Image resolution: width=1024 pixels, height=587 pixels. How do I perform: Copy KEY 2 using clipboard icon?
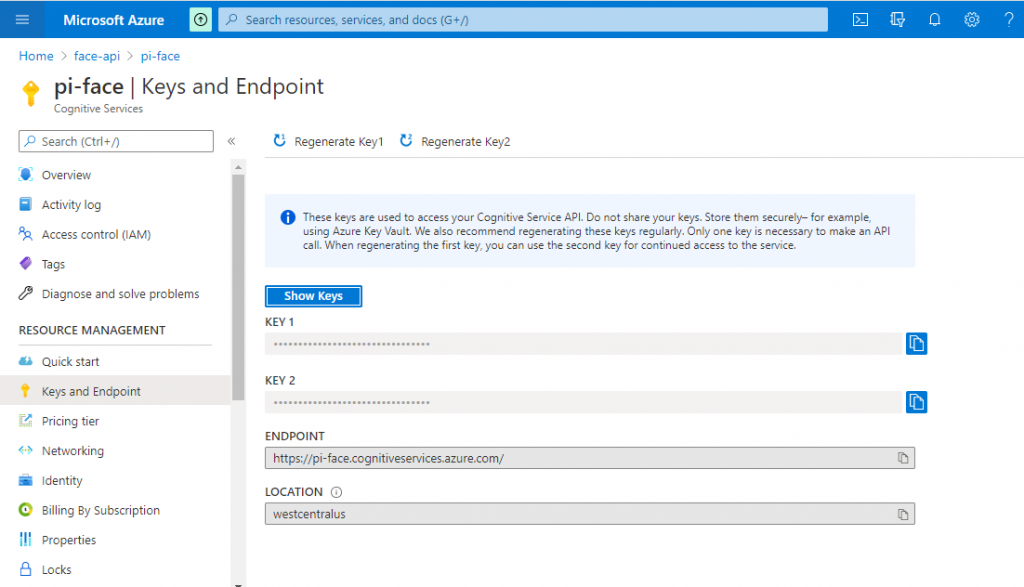(x=917, y=402)
